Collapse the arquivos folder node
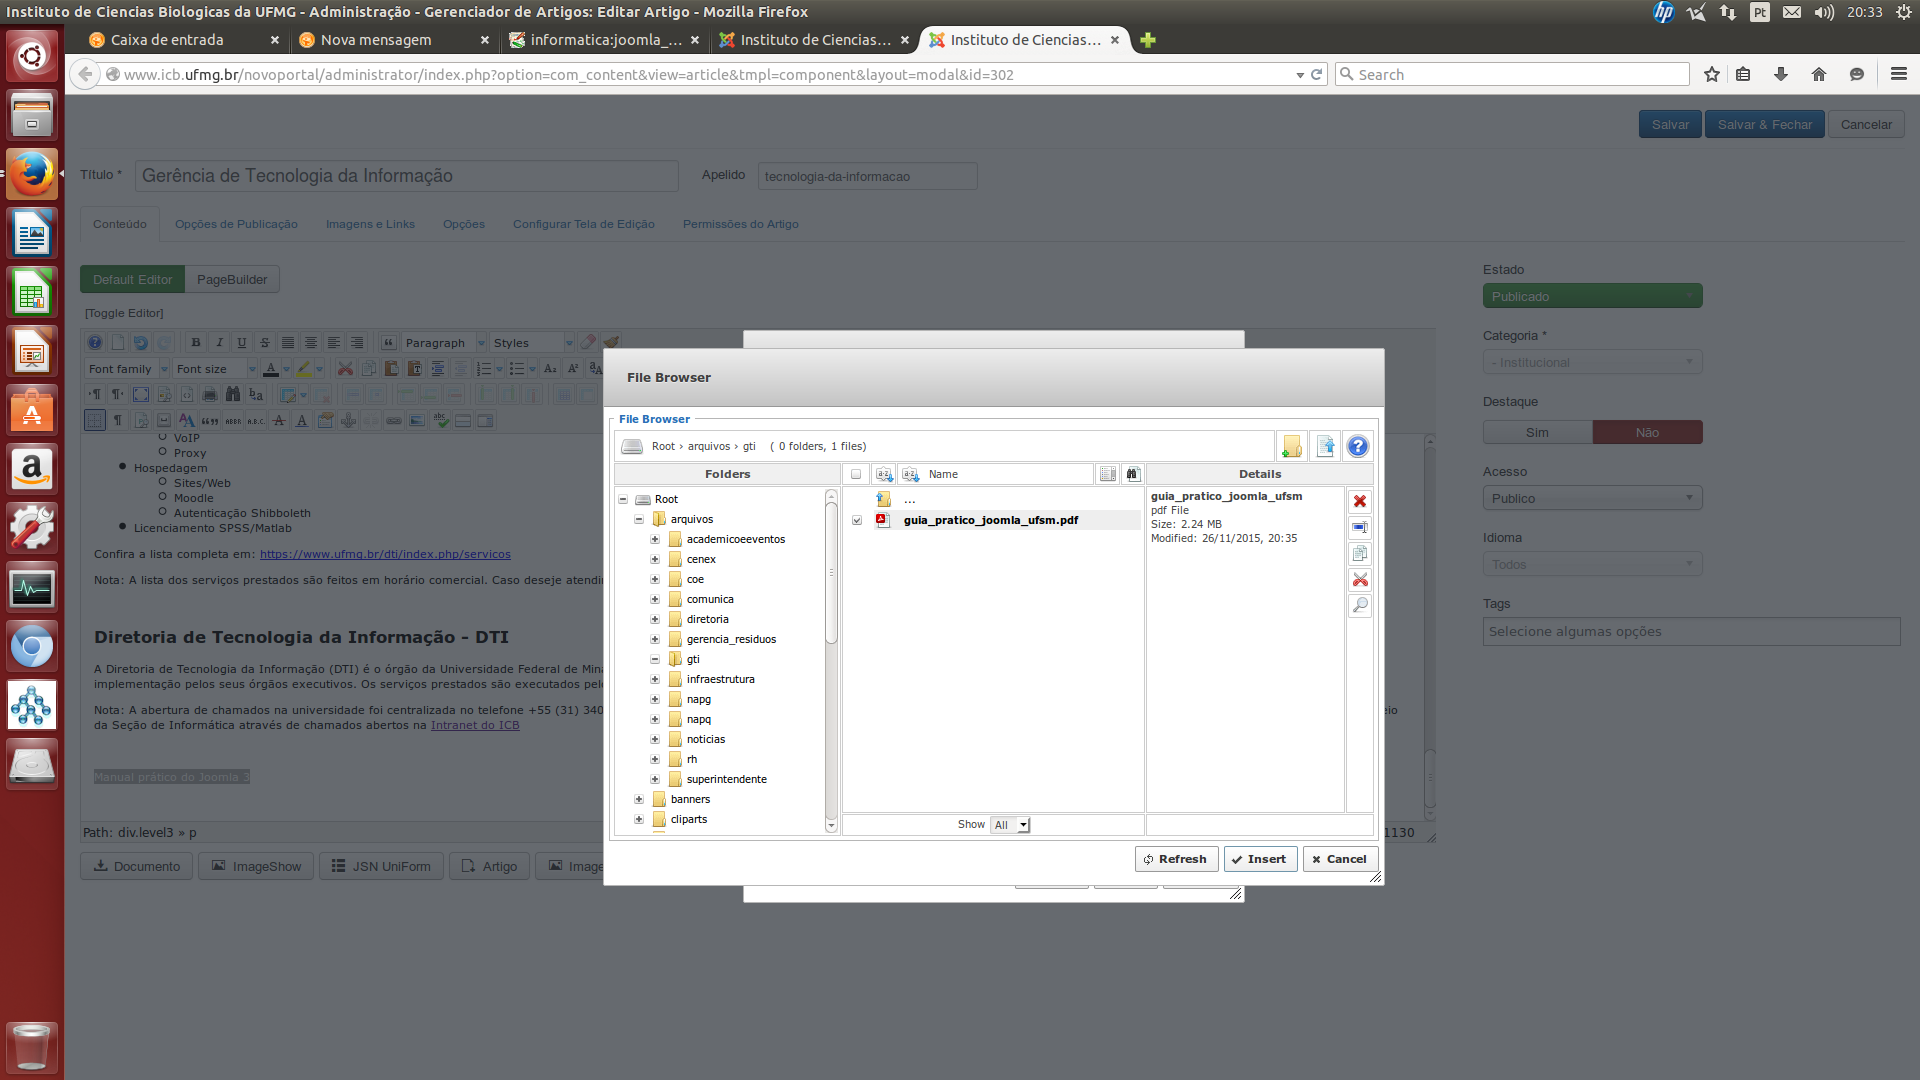The height and width of the screenshot is (1080, 1920). (639, 520)
